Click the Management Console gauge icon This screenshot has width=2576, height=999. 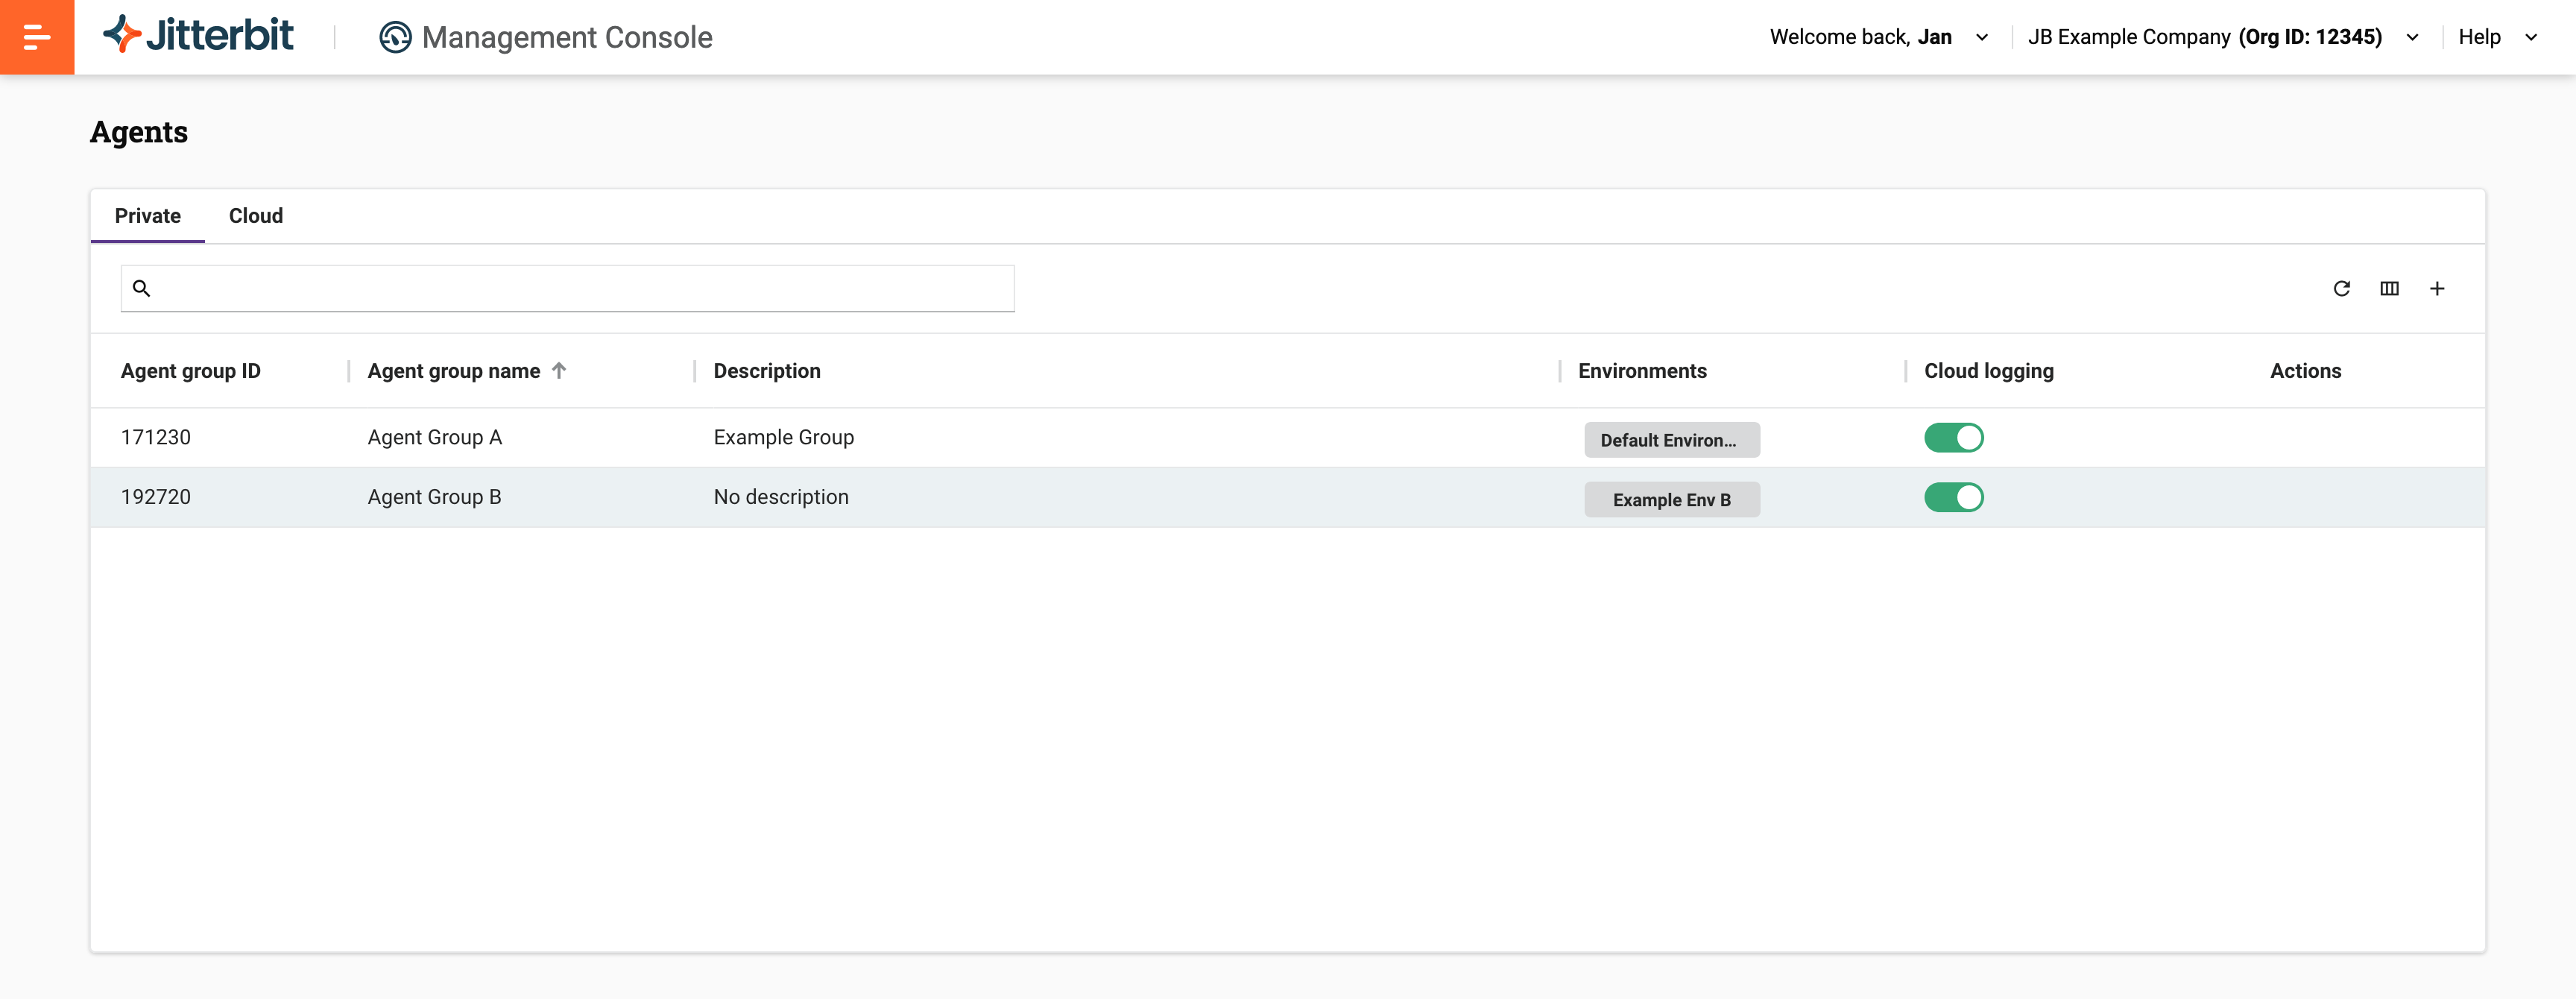pyautogui.click(x=395, y=37)
